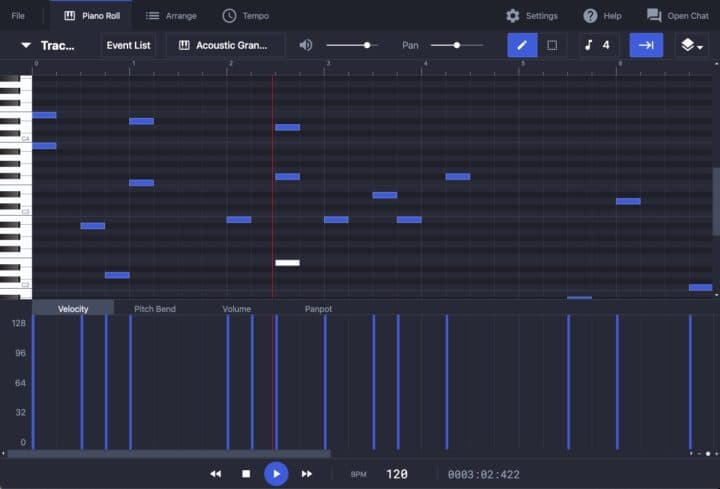
Task: Open Help via the question mark icon
Action: pos(590,16)
